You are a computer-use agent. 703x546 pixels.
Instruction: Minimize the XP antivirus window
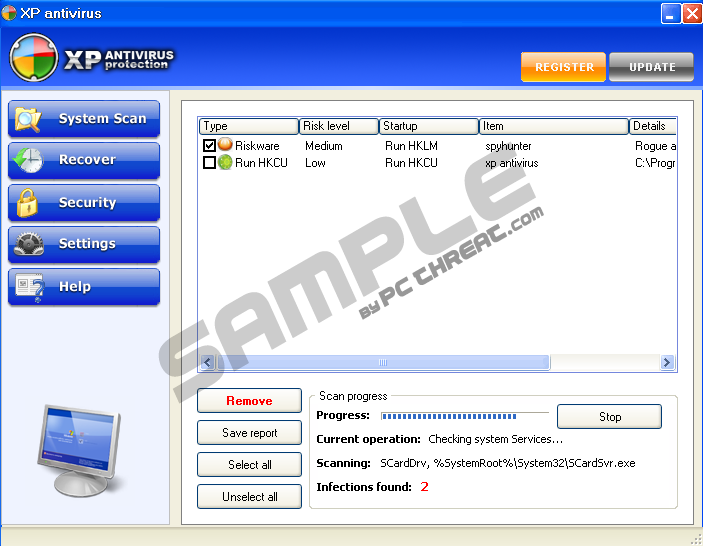(671, 13)
